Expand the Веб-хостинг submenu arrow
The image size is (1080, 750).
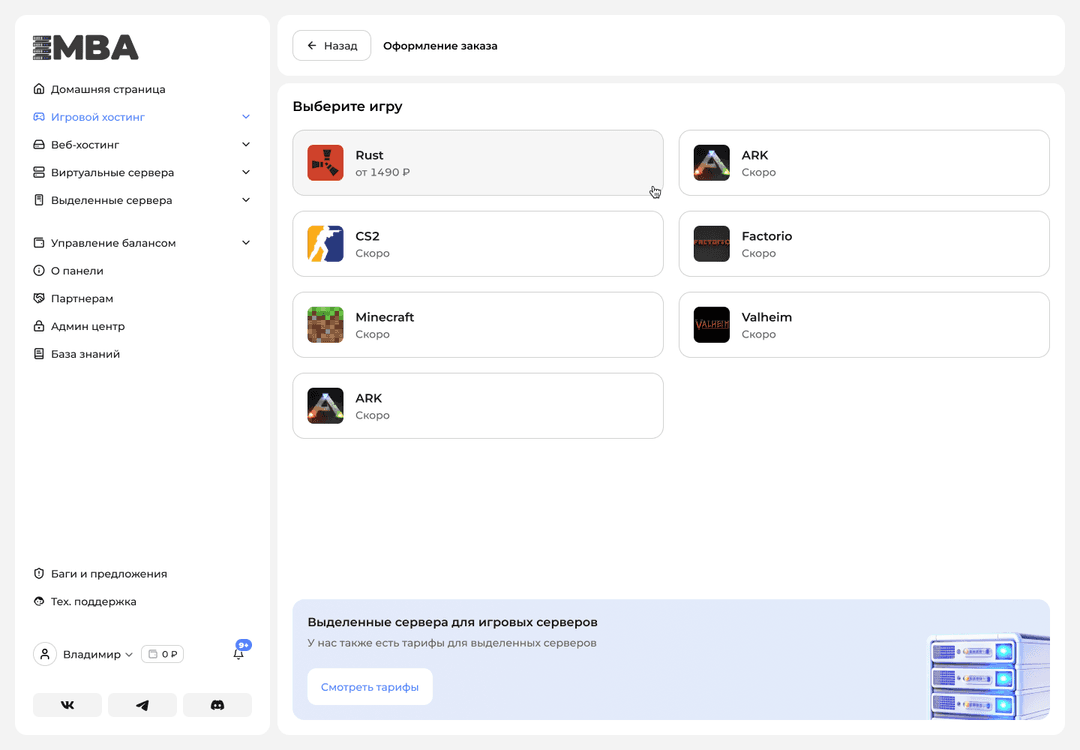tap(246, 145)
